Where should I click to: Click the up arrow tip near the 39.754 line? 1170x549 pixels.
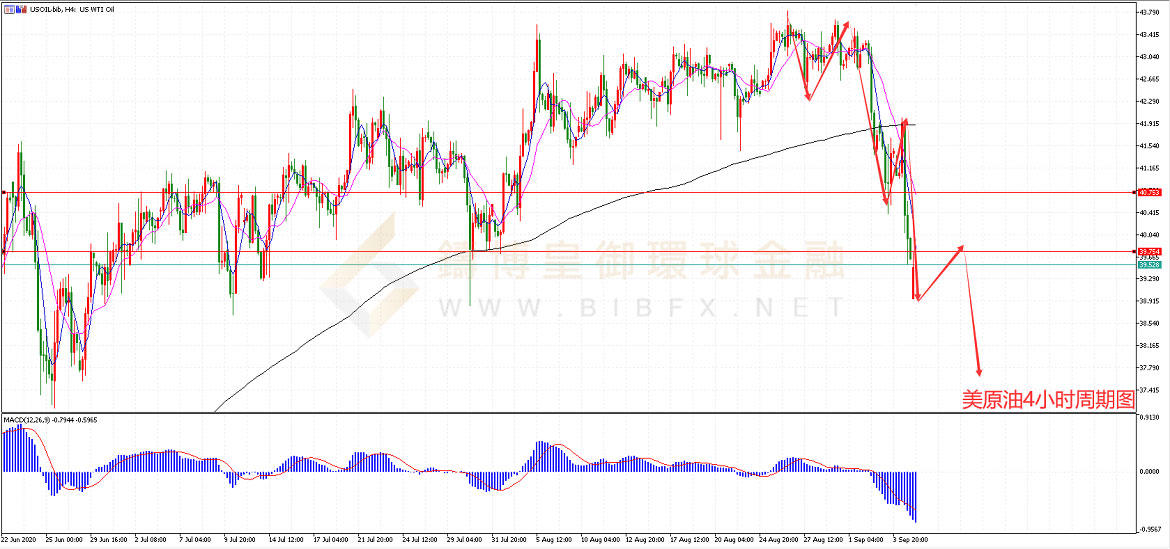[962, 246]
